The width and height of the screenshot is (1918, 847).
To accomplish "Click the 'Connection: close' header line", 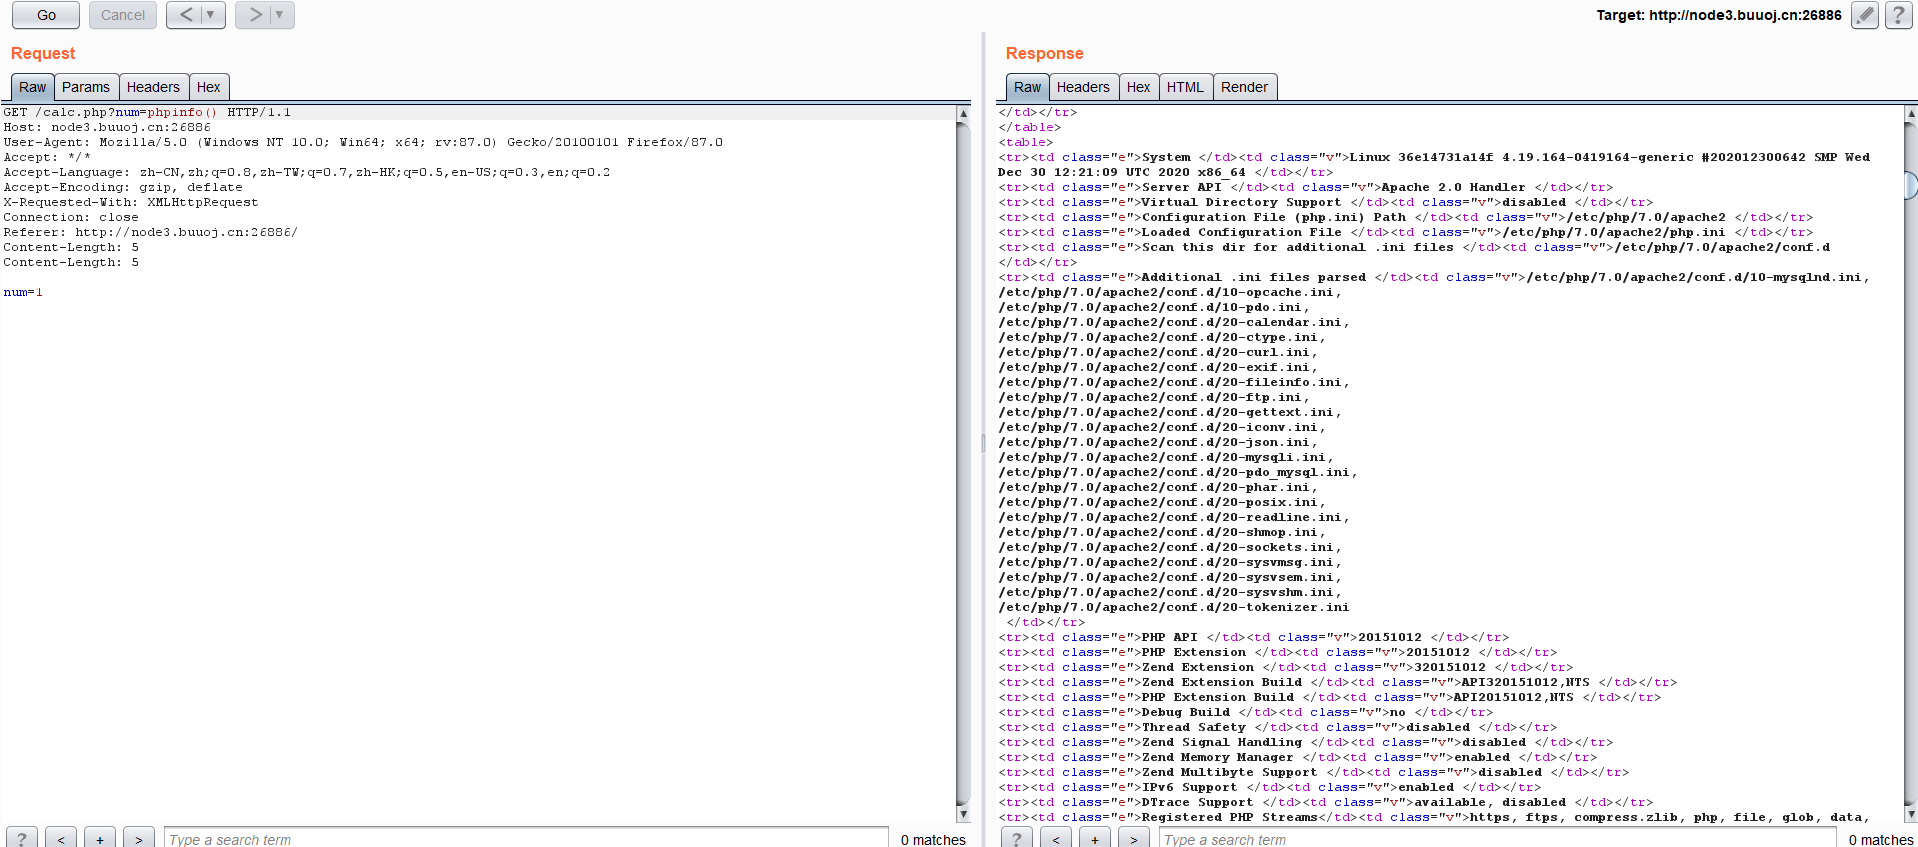I will [71, 217].
